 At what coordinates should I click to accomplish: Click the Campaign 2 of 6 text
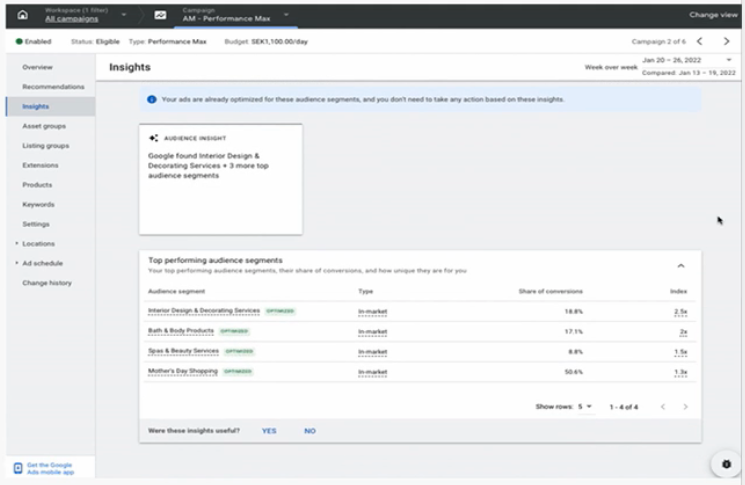pos(659,41)
